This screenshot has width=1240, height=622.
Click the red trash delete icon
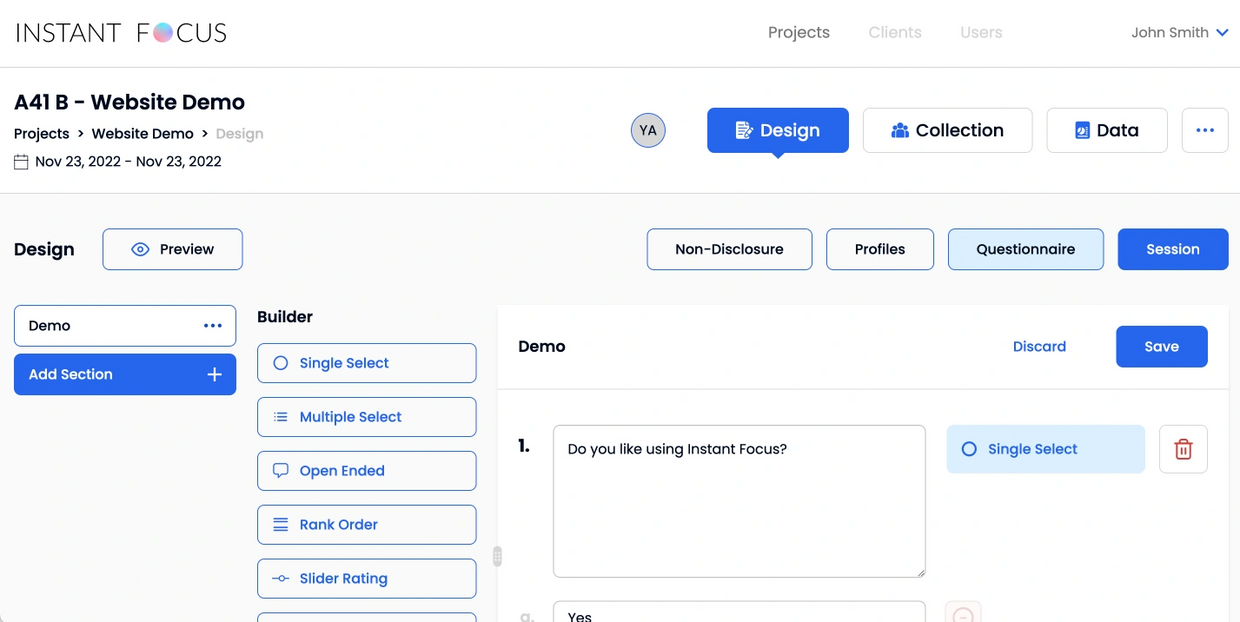(x=1183, y=449)
